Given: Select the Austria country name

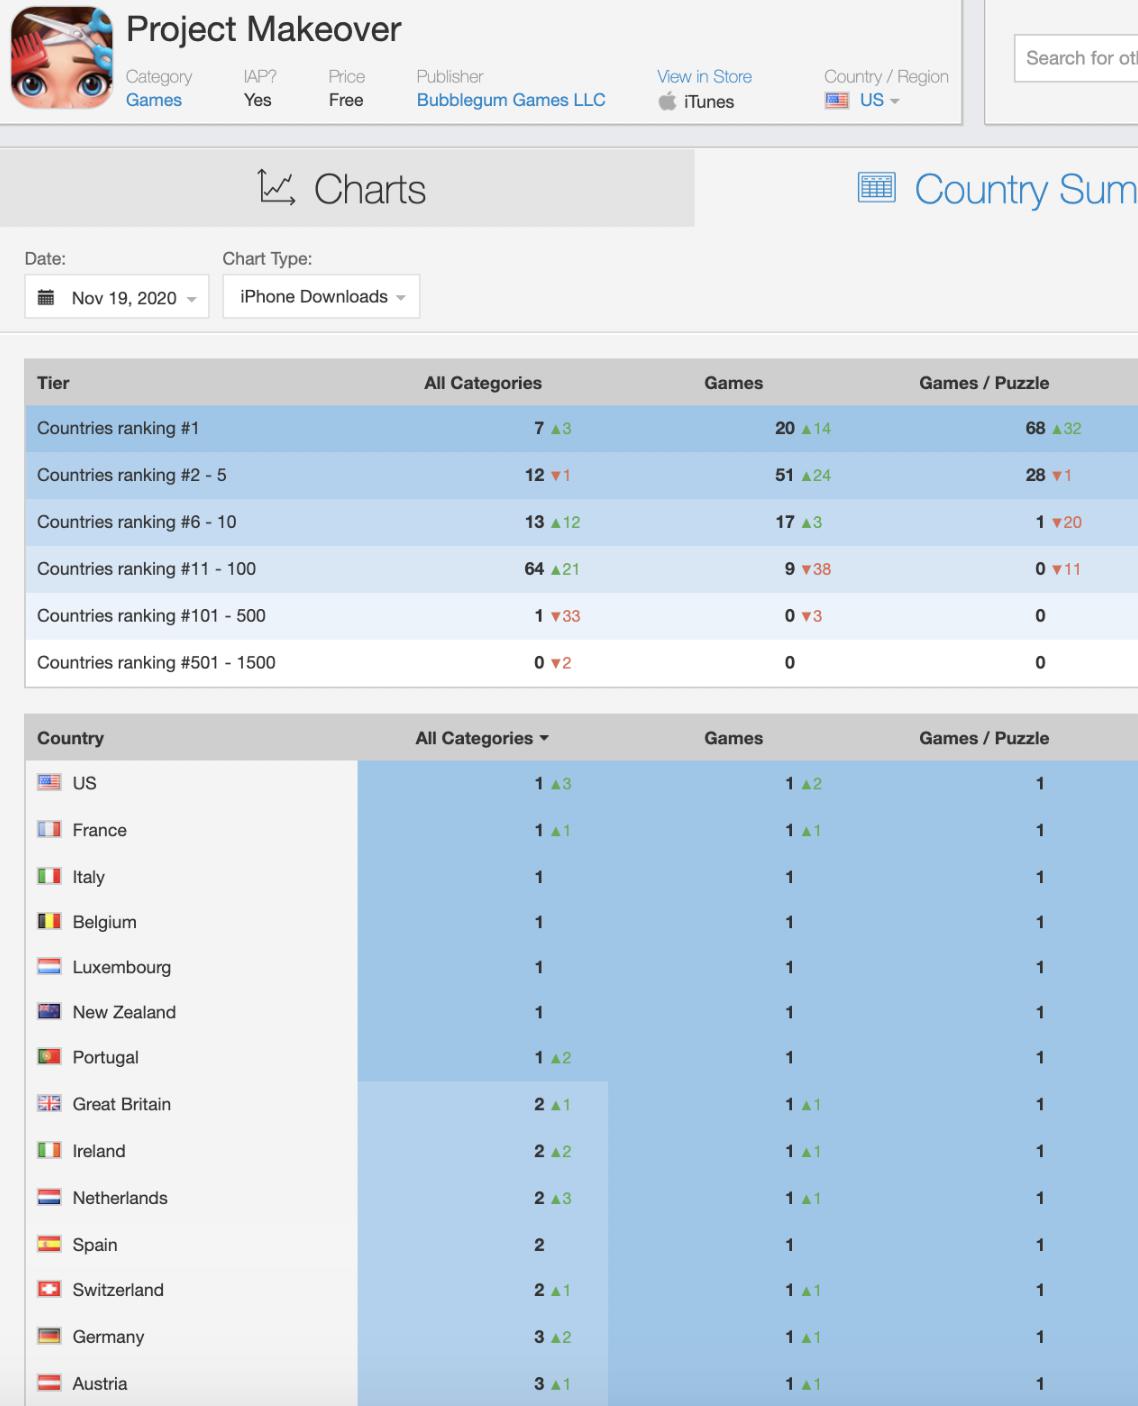Looking at the screenshot, I should (100, 1384).
